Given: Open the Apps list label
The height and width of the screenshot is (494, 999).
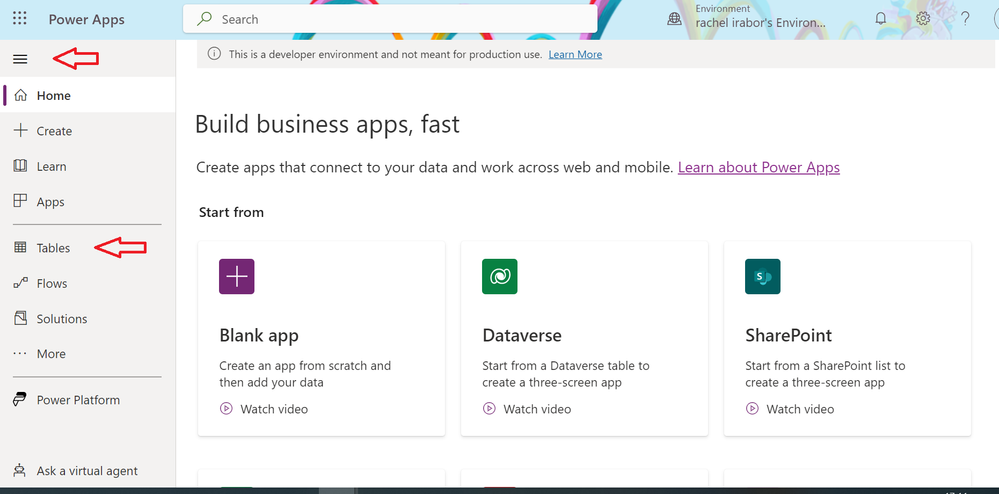Looking at the screenshot, I should pos(50,202).
